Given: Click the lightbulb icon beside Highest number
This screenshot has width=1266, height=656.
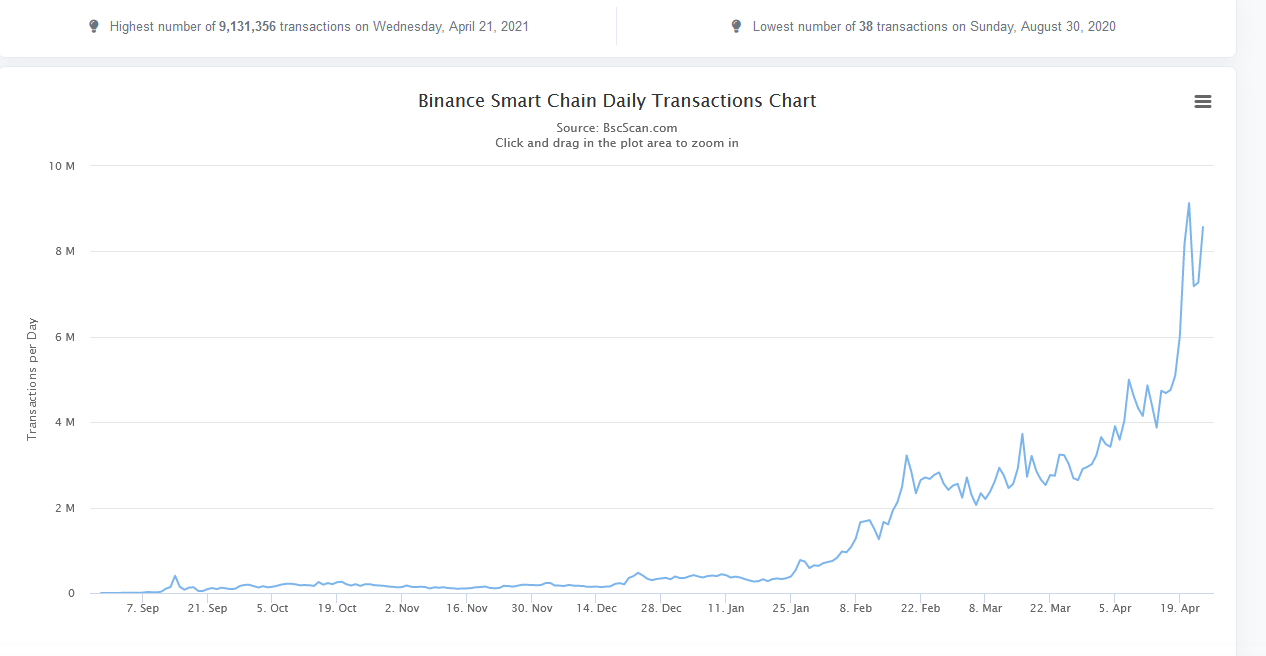Looking at the screenshot, I should click(94, 26).
